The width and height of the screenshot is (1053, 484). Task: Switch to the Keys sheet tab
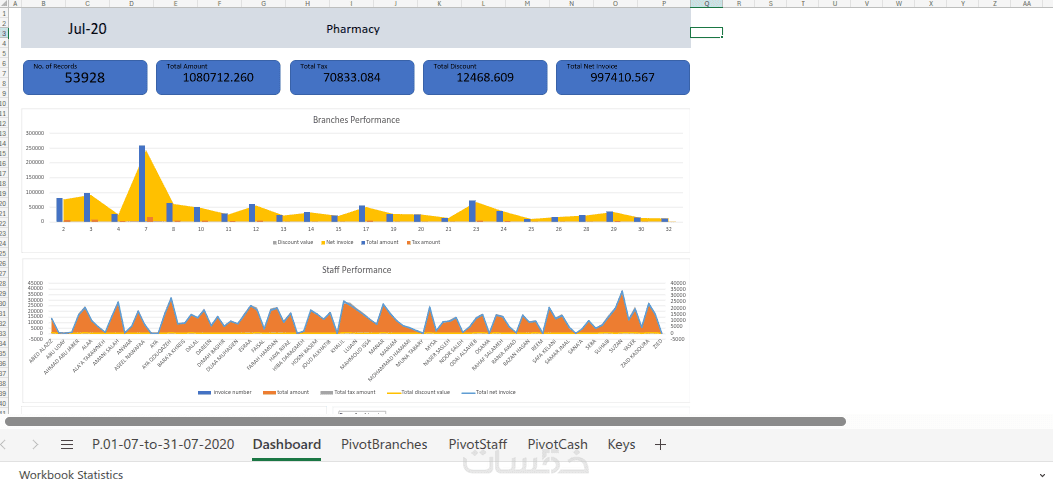point(621,445)
